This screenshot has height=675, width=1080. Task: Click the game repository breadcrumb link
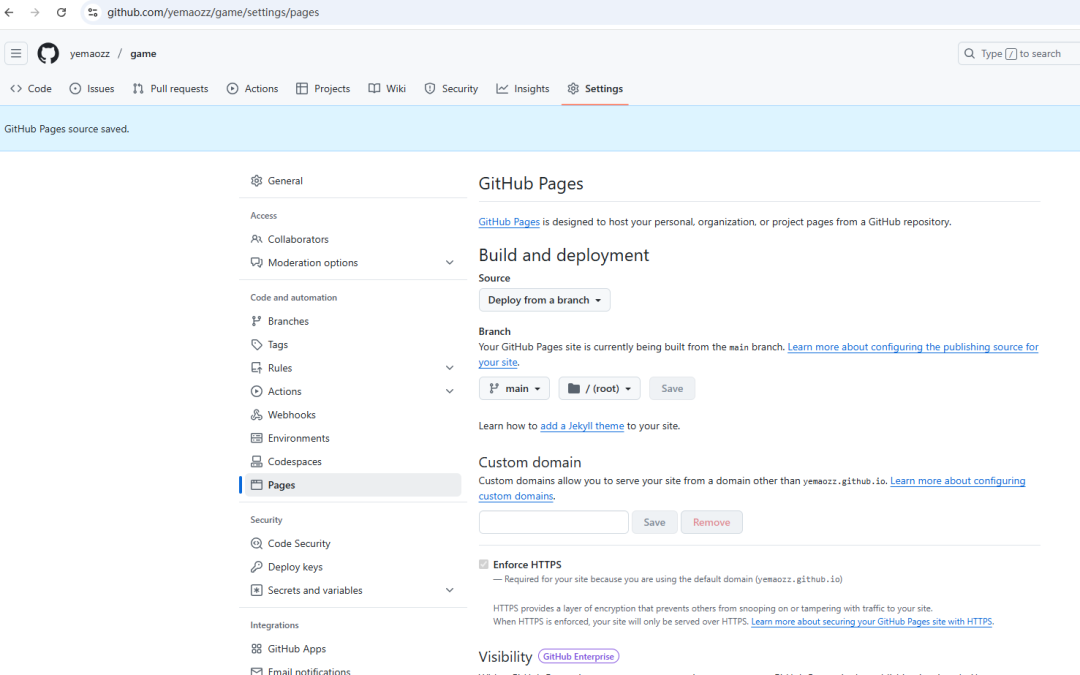click(x=143, y=54)
